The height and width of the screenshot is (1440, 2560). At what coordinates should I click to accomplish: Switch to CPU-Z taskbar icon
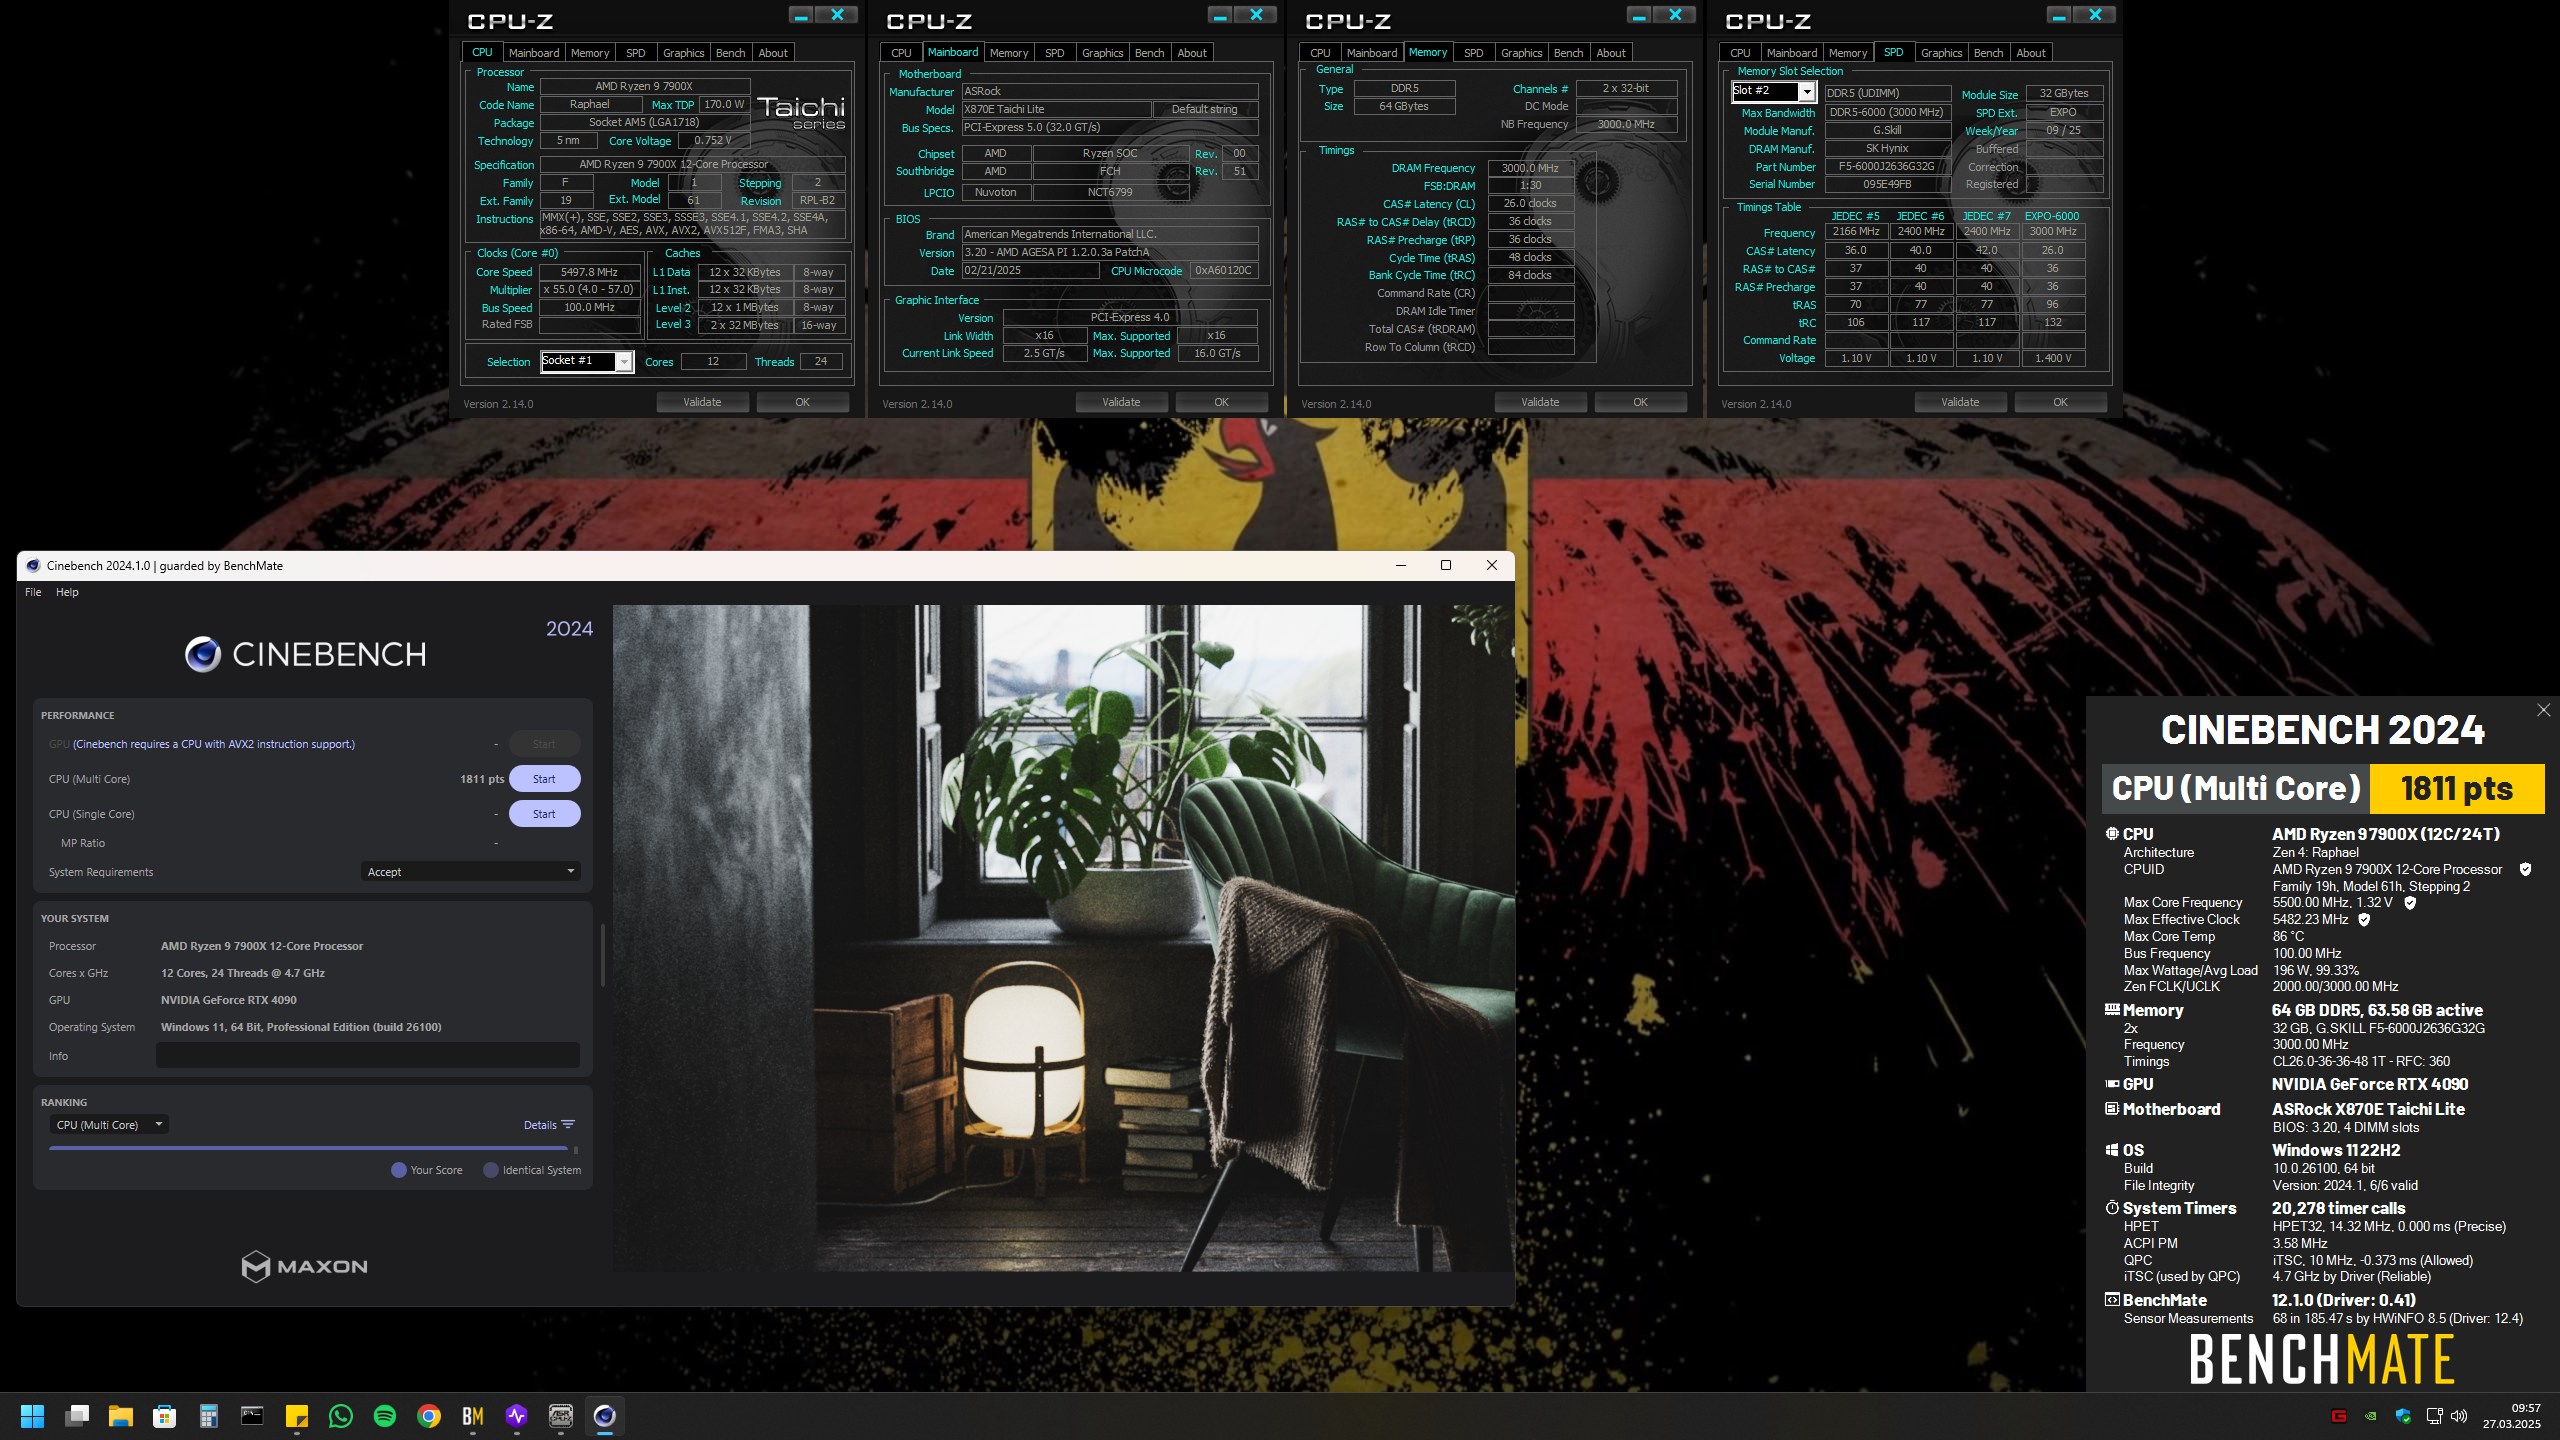point(560,1416)
